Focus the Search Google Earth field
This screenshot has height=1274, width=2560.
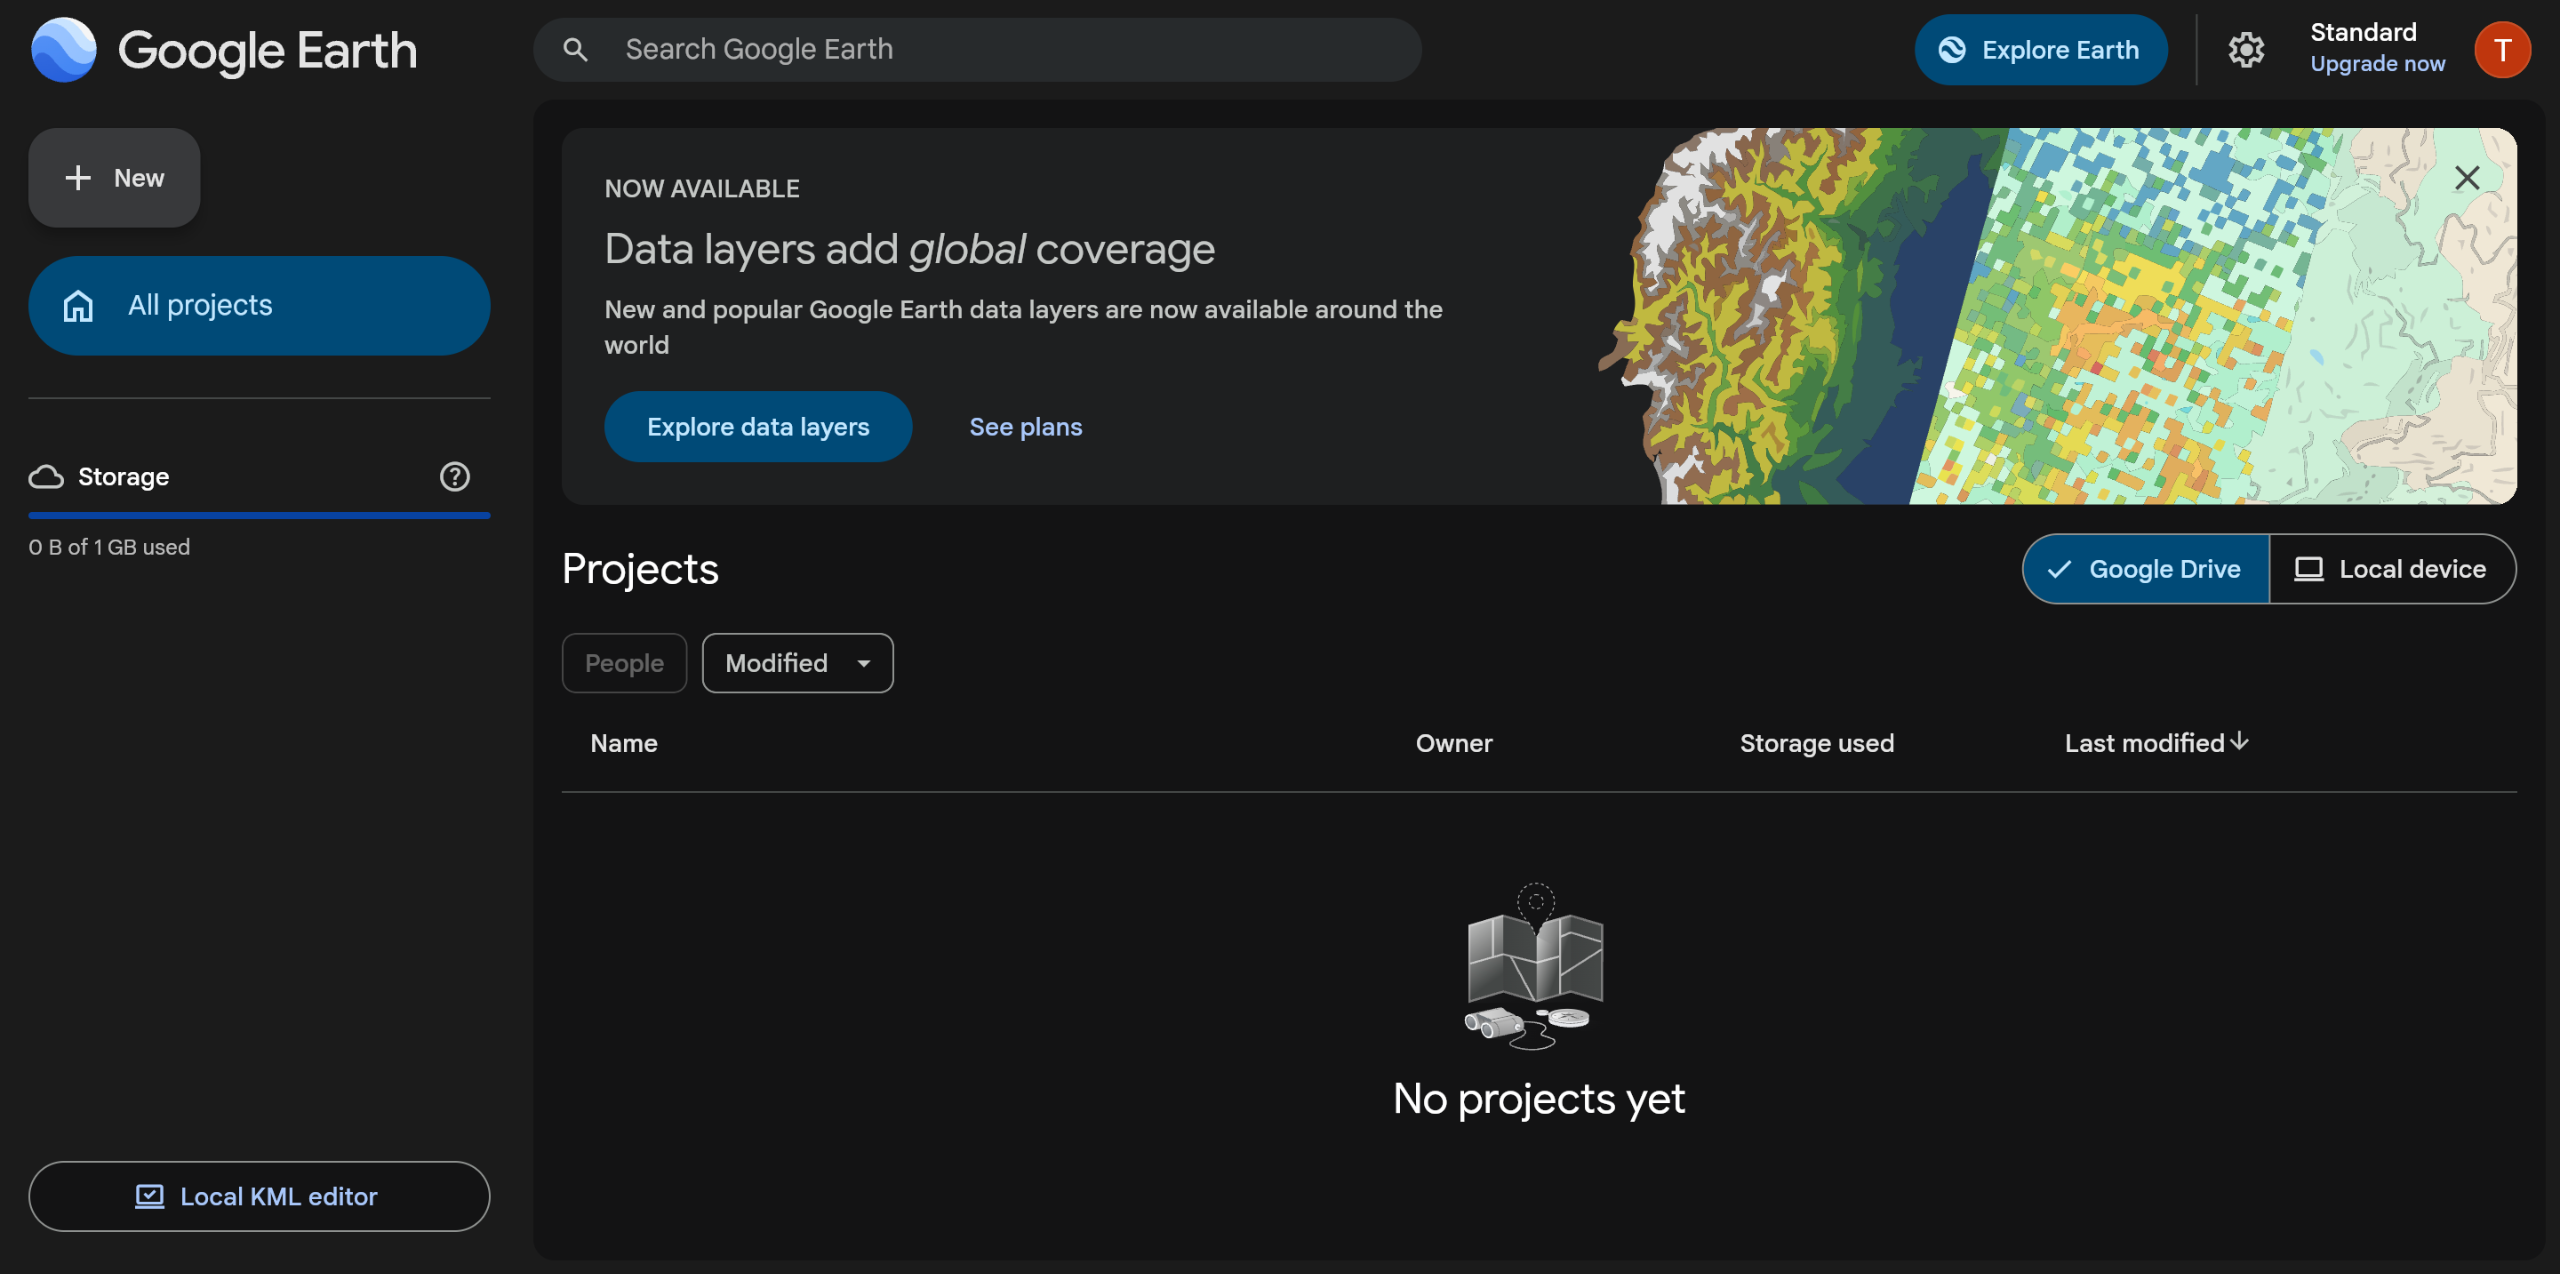tap(977, 49)
